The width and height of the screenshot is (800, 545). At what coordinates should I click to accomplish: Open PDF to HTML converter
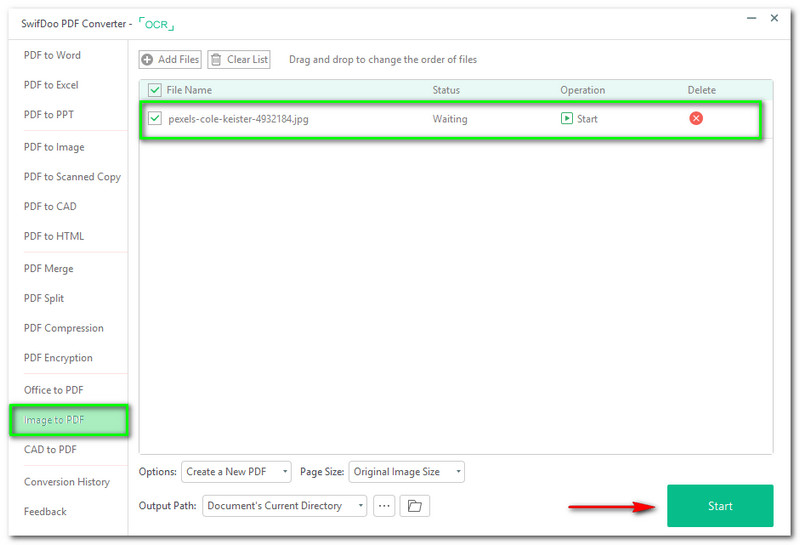point(54,236)
